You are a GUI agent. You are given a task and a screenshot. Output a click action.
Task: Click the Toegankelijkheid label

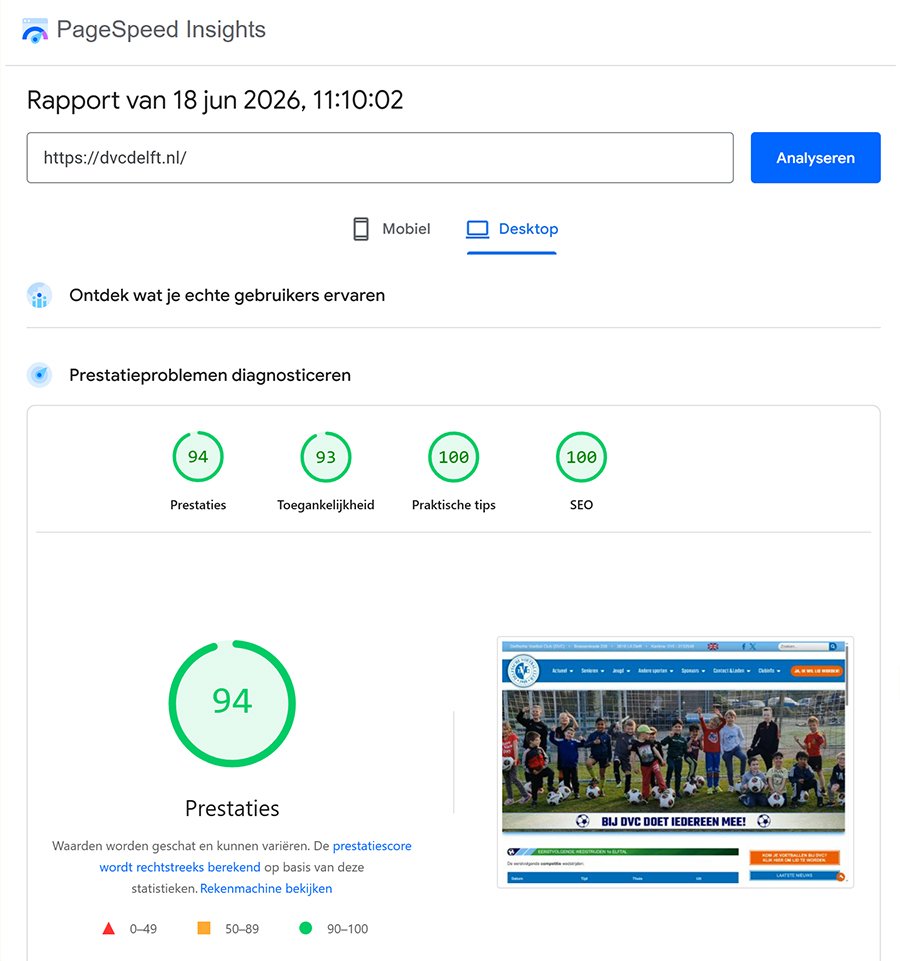[x=326, y=505]
